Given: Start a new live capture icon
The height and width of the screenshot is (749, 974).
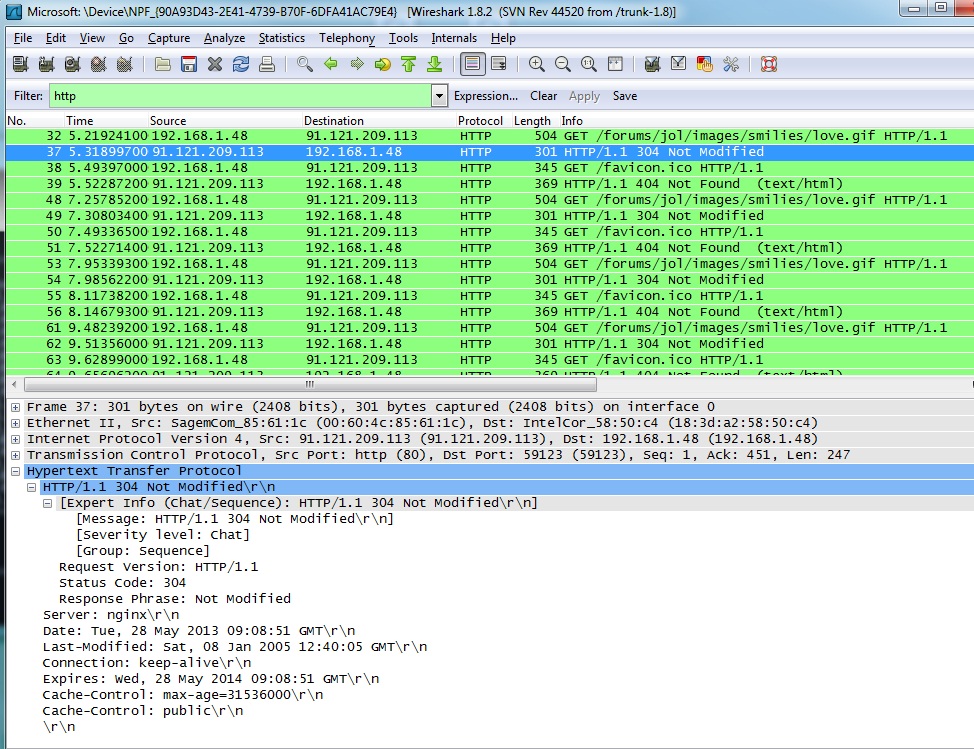Looking at the screenshot, I should 73,64.
